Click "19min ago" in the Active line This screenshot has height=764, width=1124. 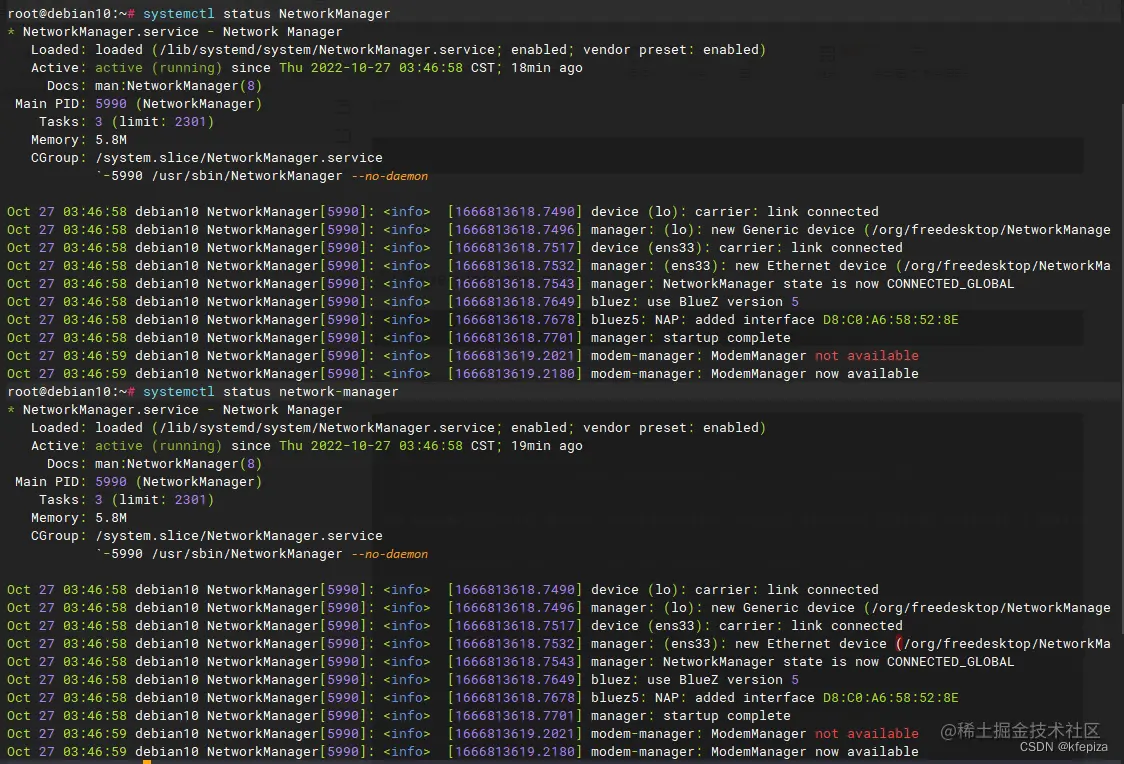pyautogui.click(x=546, y=445)
